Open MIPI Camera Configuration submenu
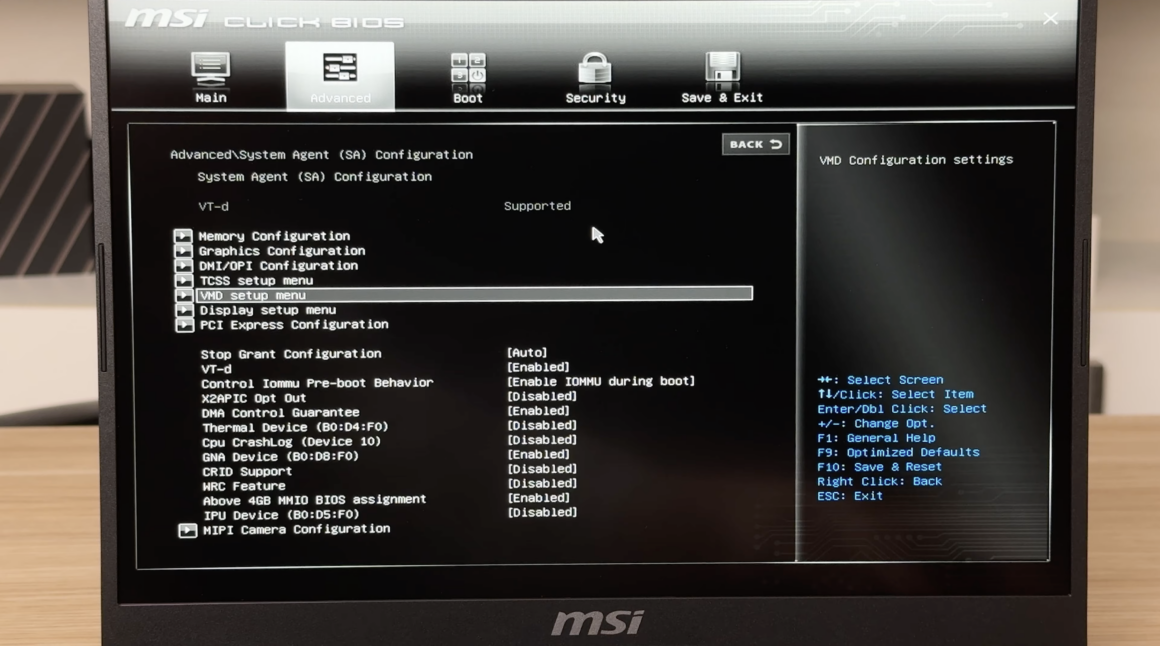1160x646 pixels. [x=296, y=529]
